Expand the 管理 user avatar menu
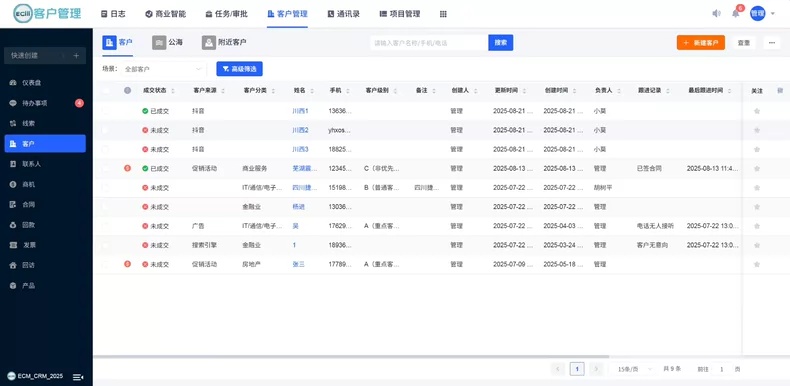Screen dimensions: 790x386 tap(762, 14)
